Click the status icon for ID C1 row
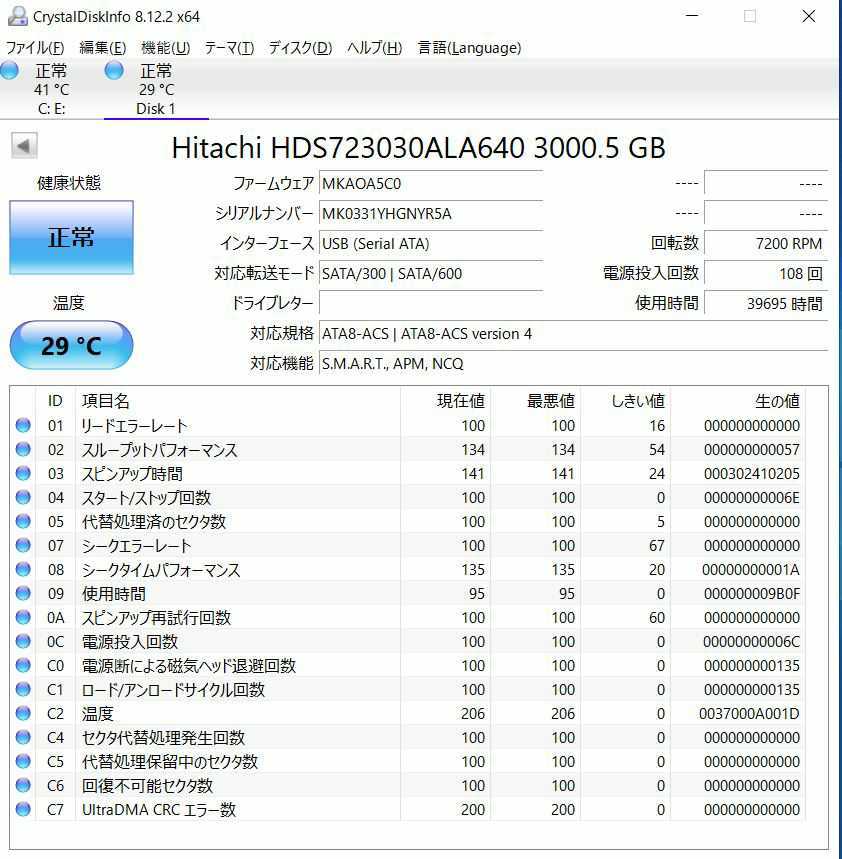 click(23, 689)
